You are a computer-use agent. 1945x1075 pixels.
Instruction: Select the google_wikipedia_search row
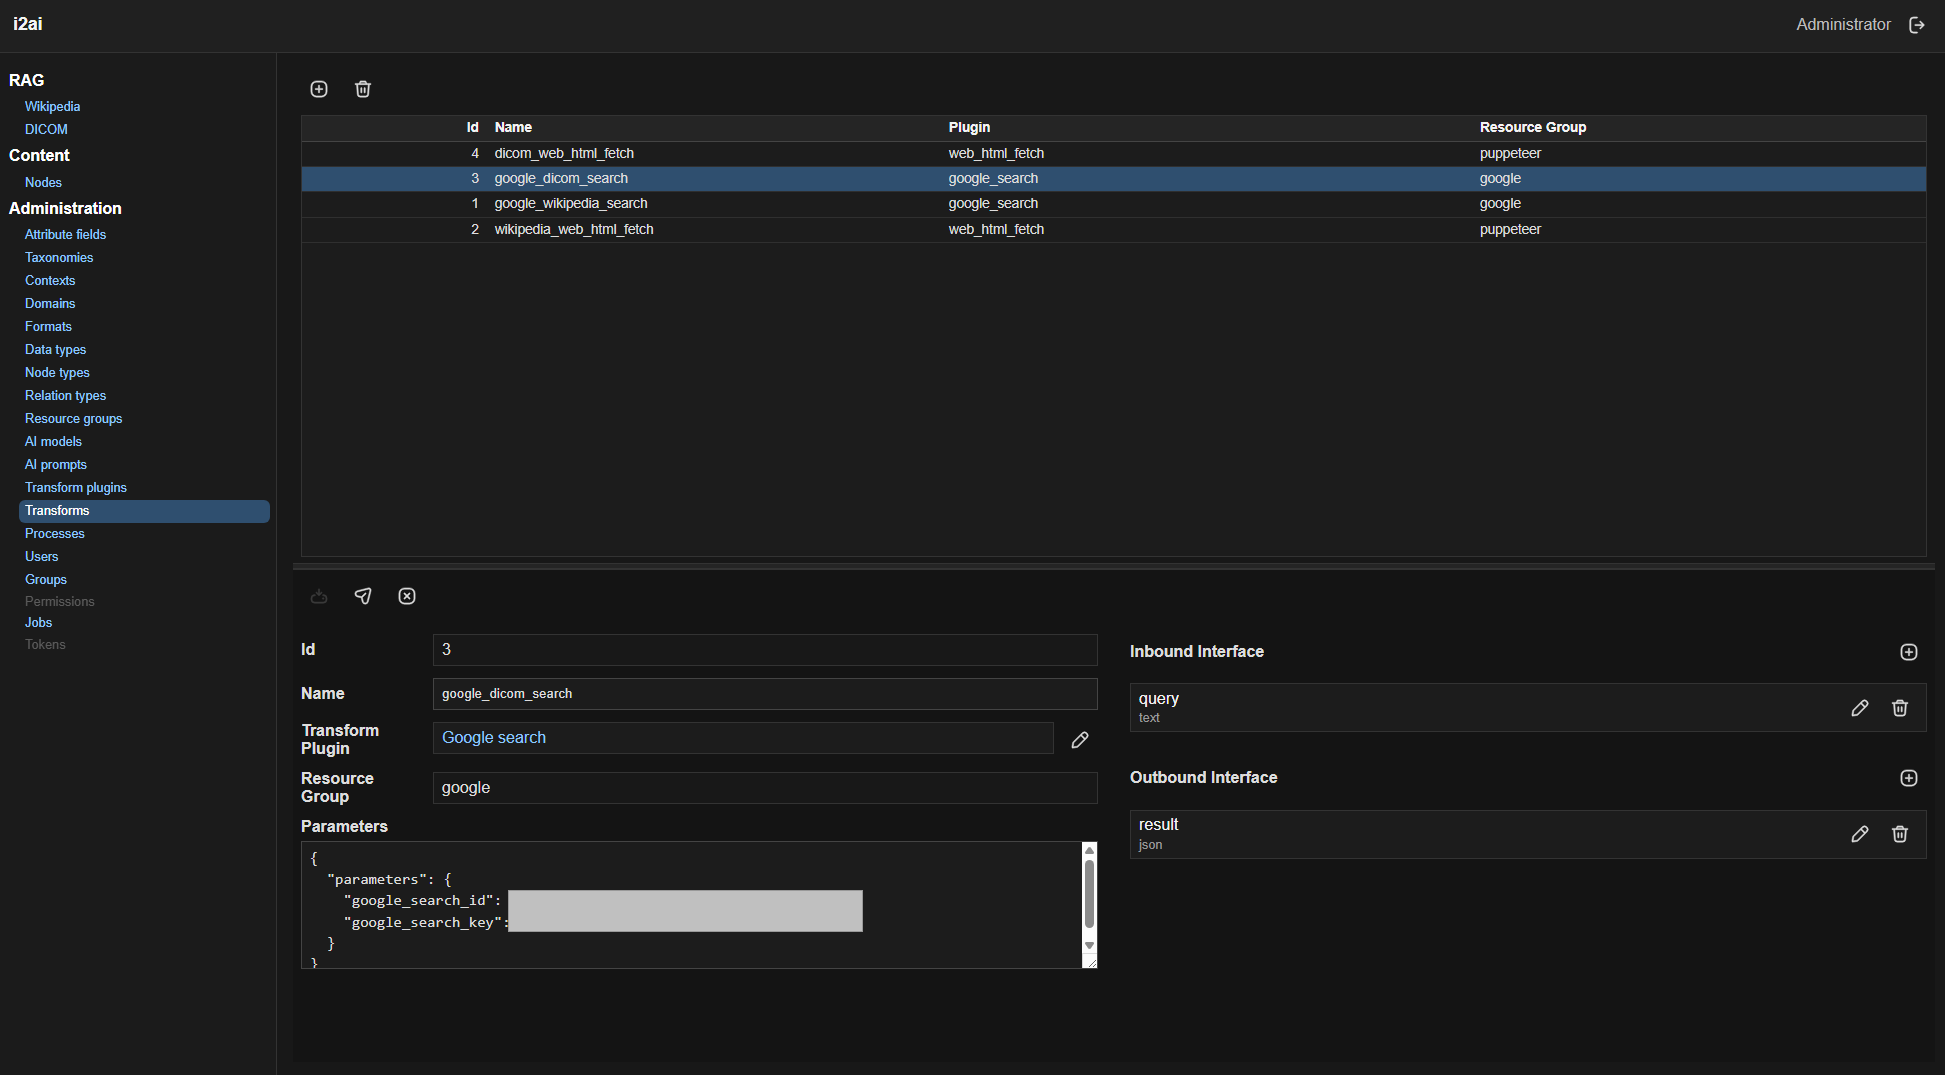pos(1113,203)
